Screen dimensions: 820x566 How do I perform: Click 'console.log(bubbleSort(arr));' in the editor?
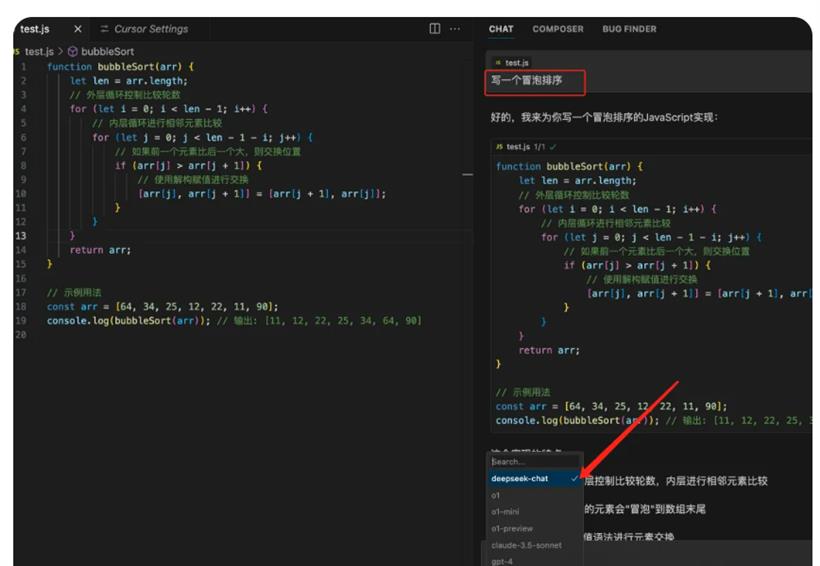pos(128,321)
